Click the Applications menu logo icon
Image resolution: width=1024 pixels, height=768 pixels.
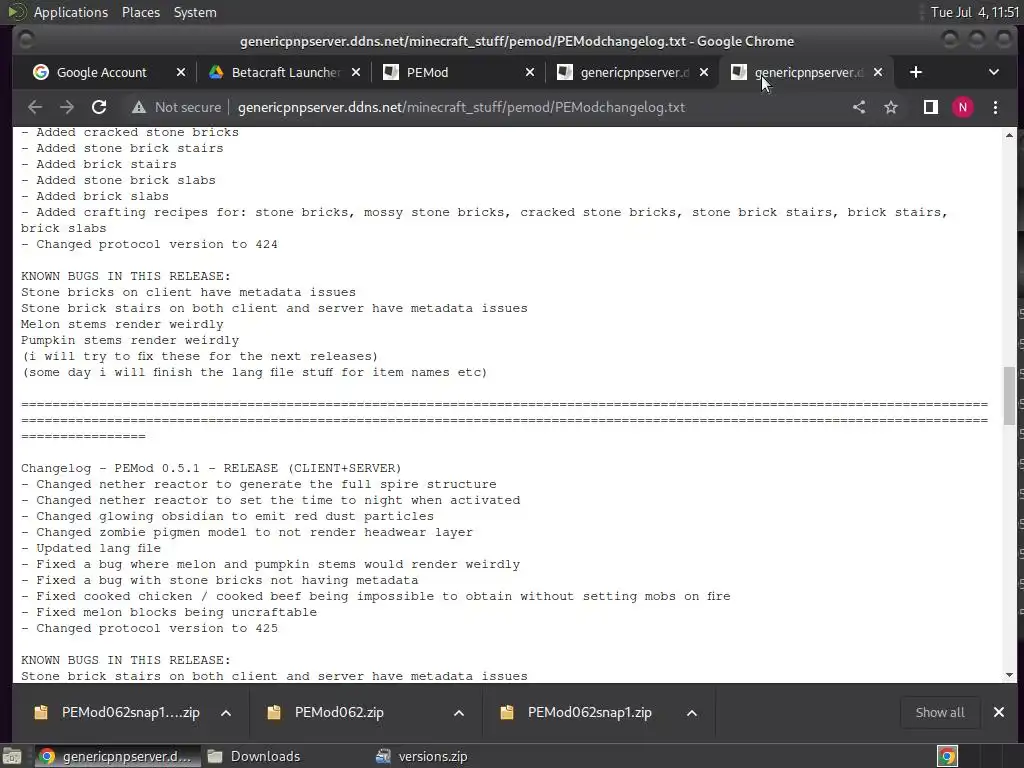16,12
